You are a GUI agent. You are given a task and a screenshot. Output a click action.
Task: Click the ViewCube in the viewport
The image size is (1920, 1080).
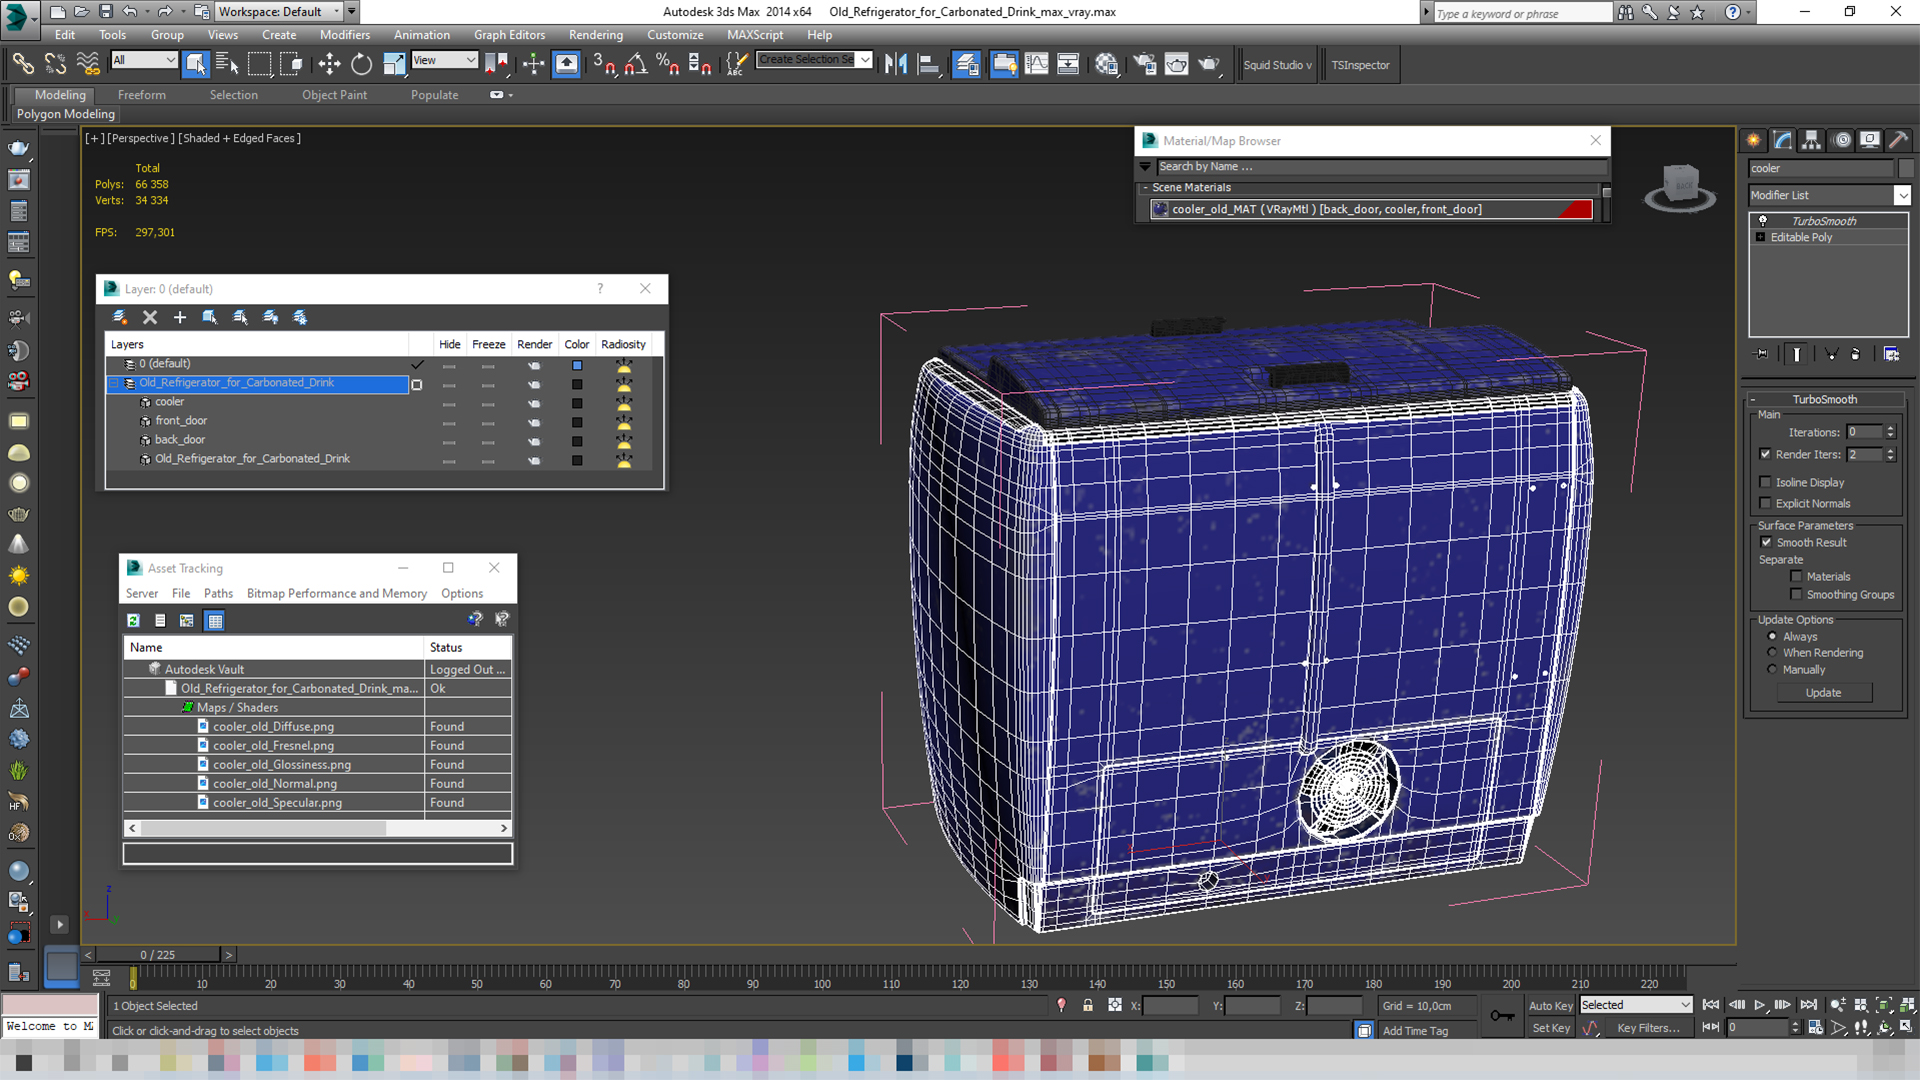(1680, 186)
